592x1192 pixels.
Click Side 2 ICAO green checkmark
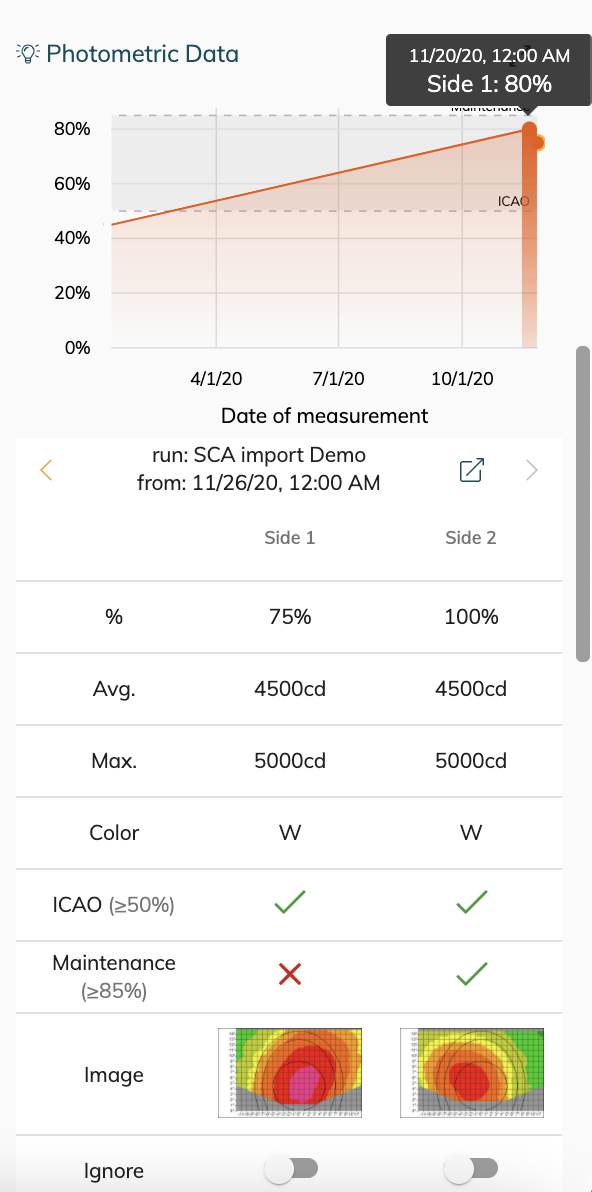[x=471, y=902]
